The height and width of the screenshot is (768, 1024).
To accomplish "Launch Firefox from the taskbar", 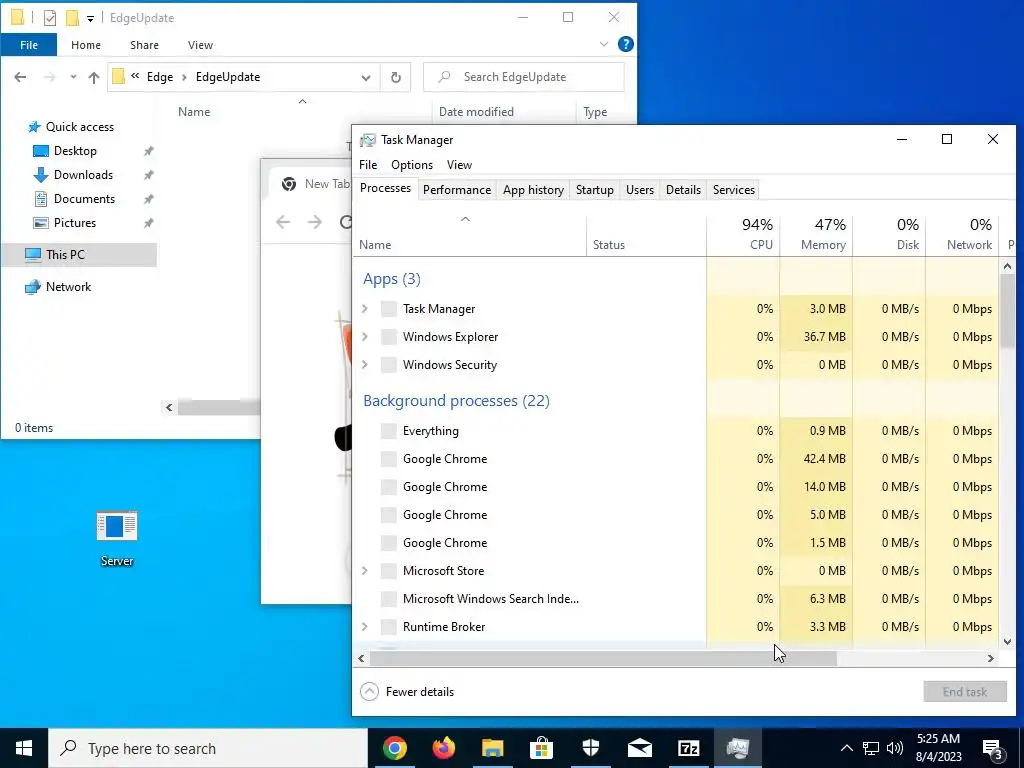I will tap(444, 748).
